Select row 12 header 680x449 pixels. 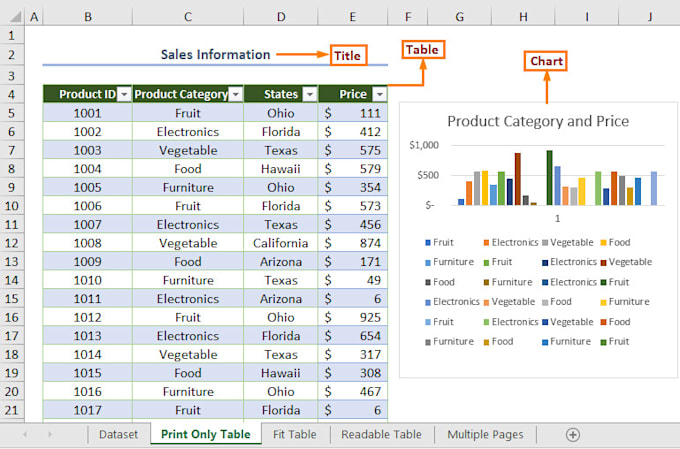point(12,243)
